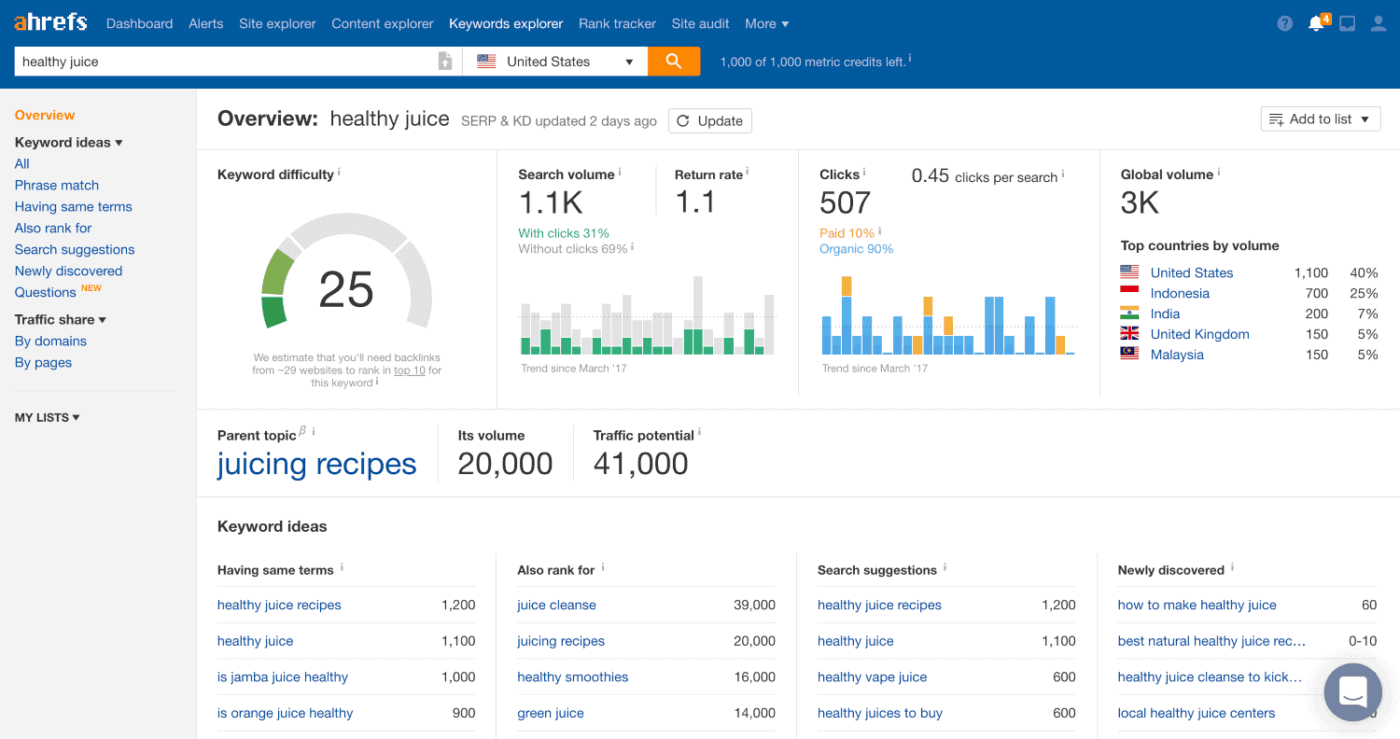Open the Intercom chat bubble
The width and height of the screenshot is (1400, 739).
click(1352, 692)
